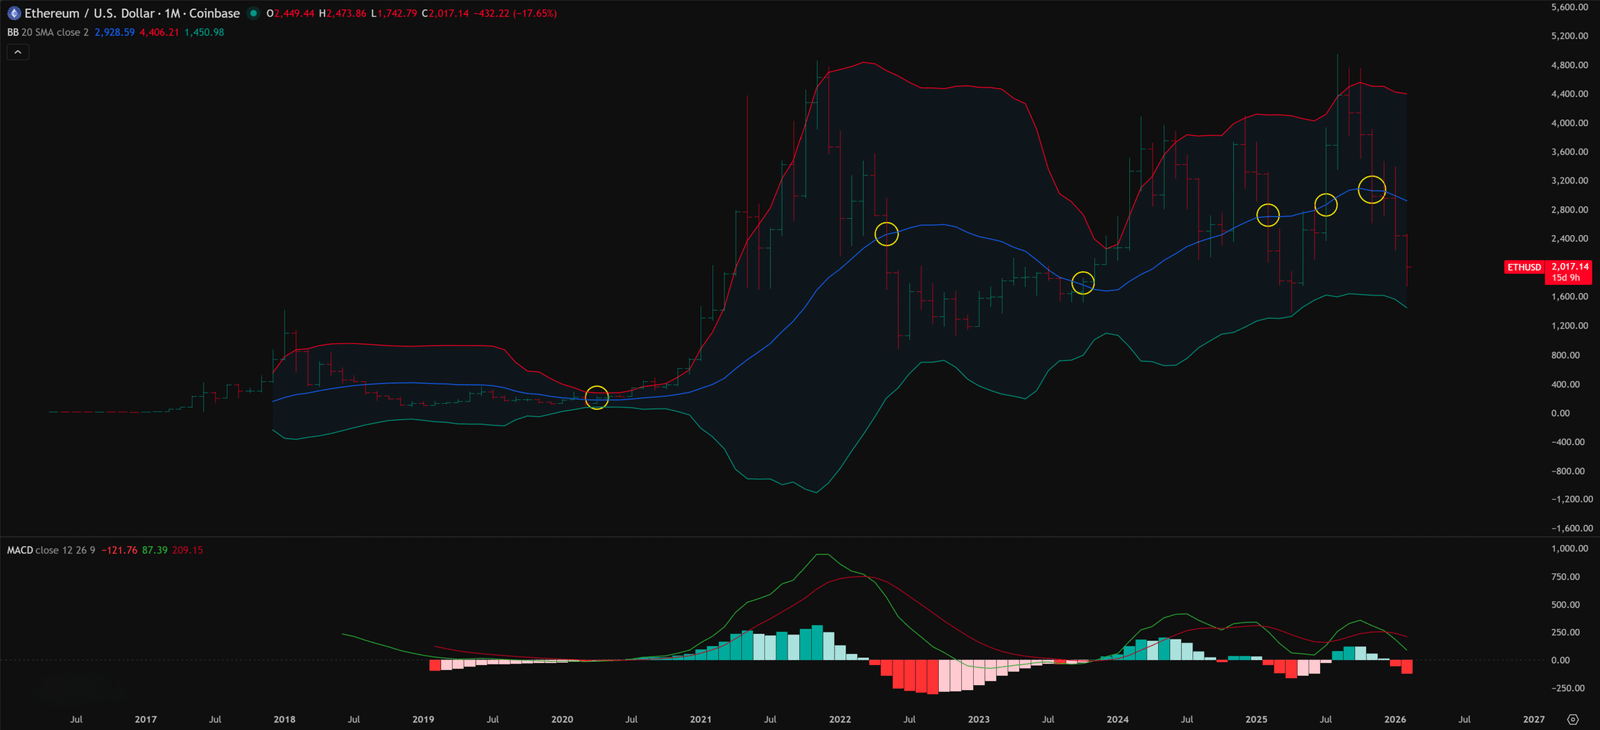This screenshot has width=1600, height=730.
Task: Click the 15d 9h countdown on price label
Action: point(1566,278)
